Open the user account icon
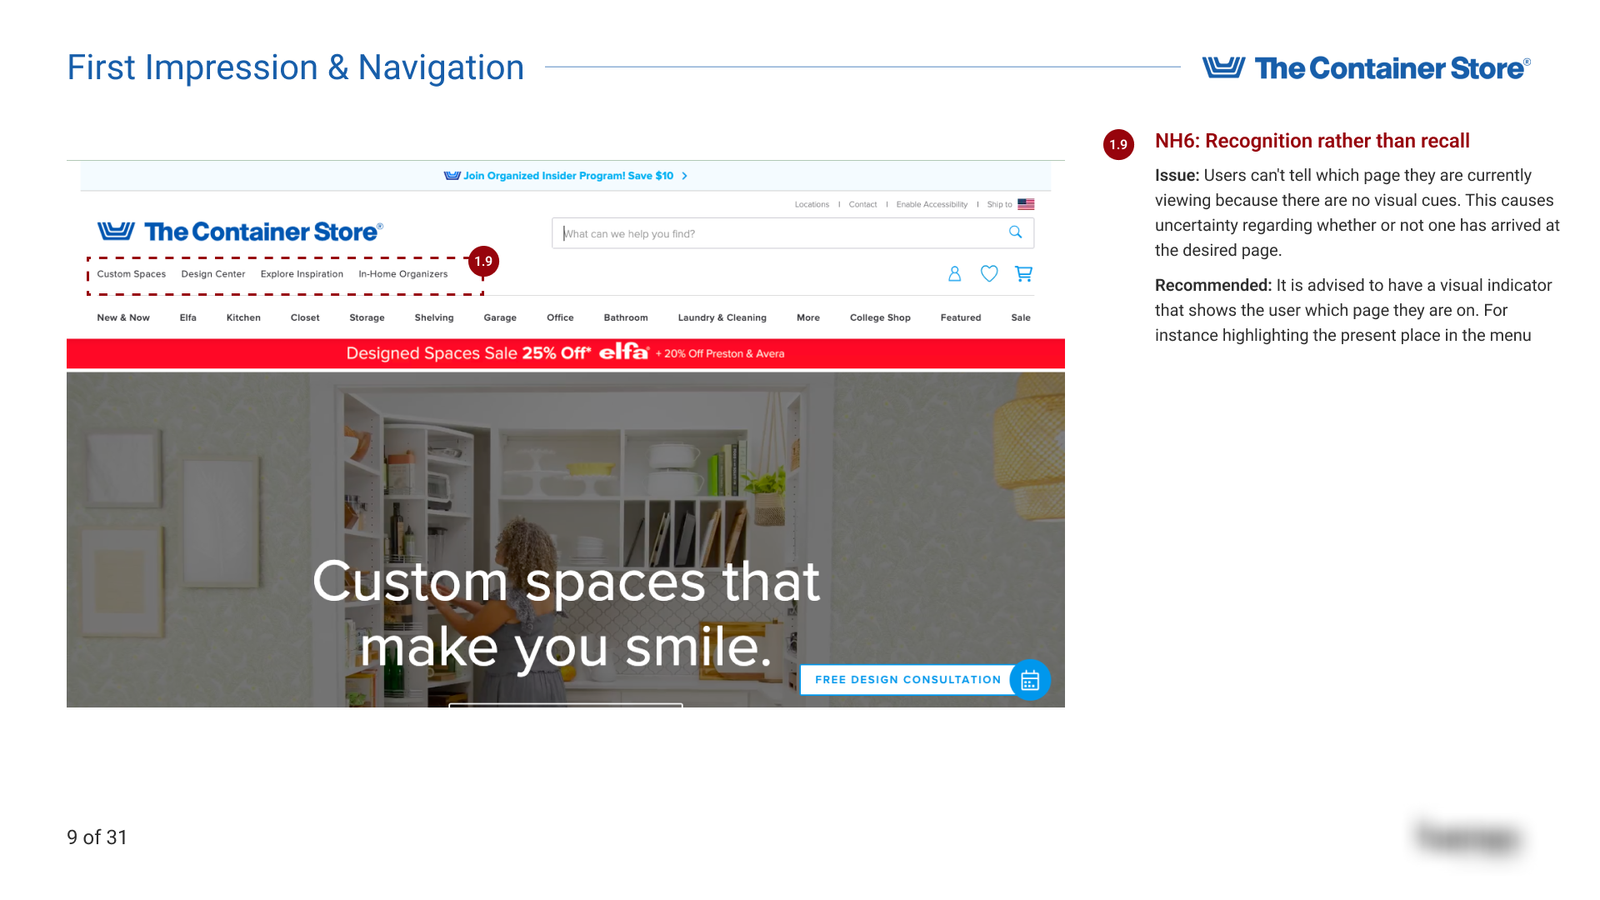The height and width of the screenshot is (900, 1600). coord(954,274)
